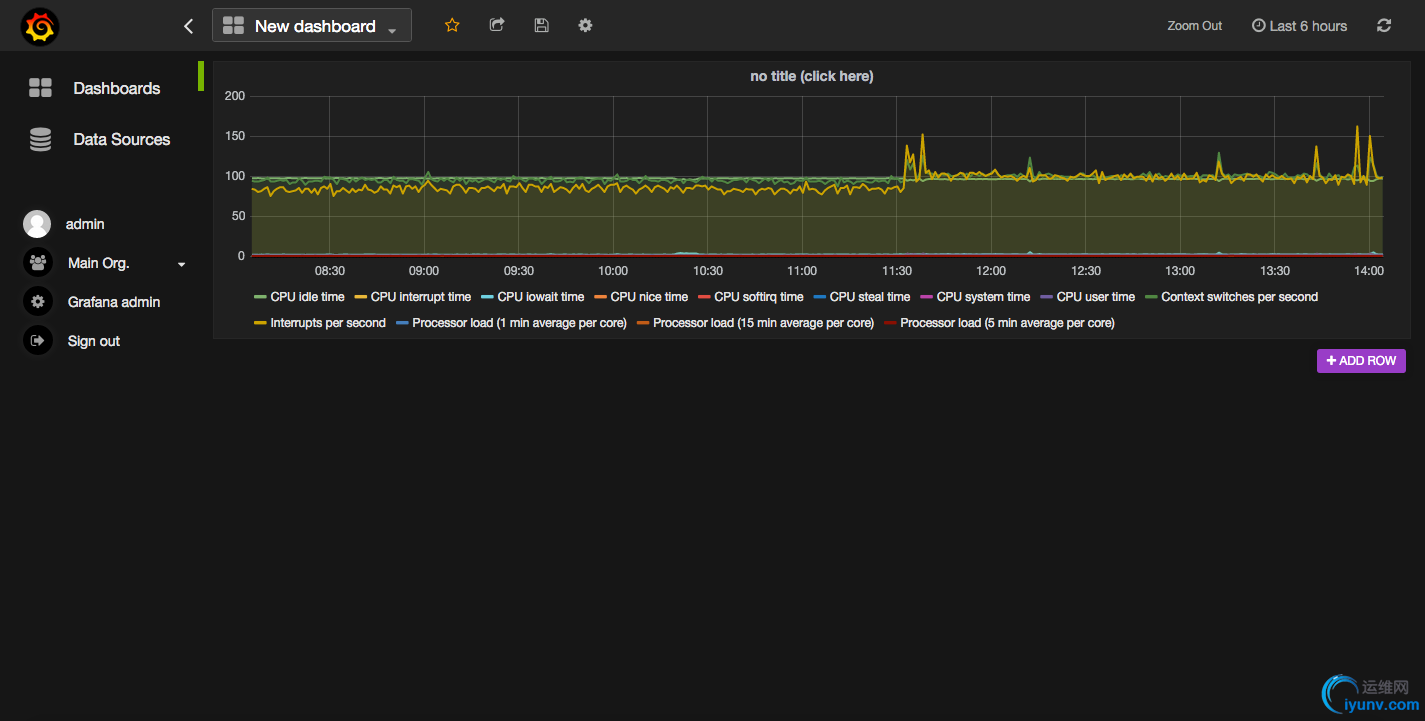Save the dashboard with the floppy icon
This screenshot has height=721, width=1425.
[541, 25]
